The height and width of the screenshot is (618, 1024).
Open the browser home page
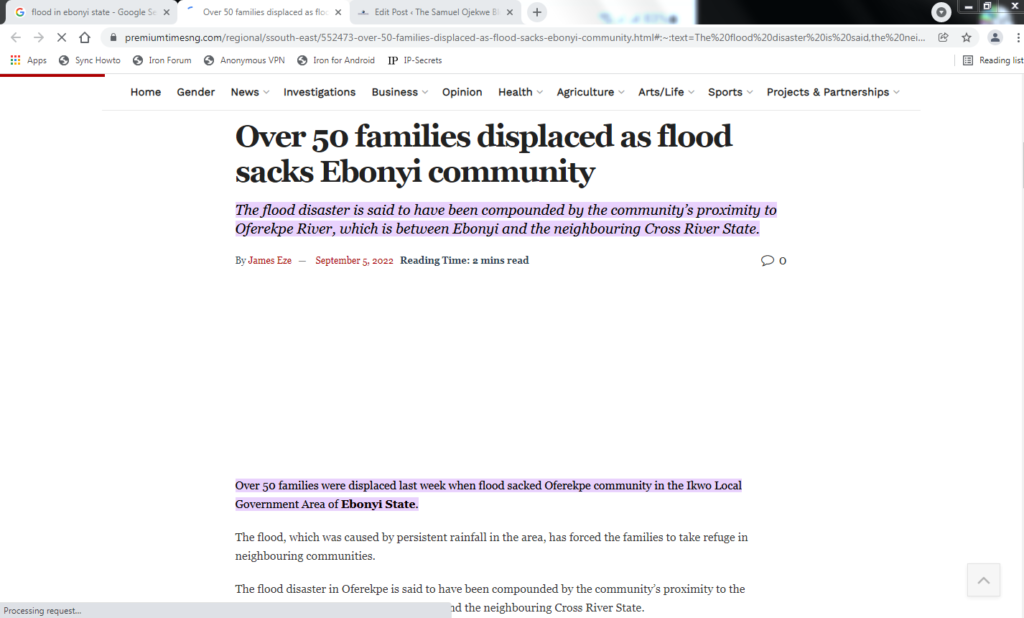tap(85, 37)
